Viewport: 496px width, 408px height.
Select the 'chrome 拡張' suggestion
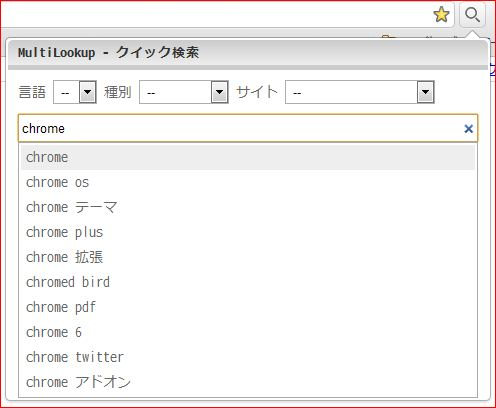(248, 257)
